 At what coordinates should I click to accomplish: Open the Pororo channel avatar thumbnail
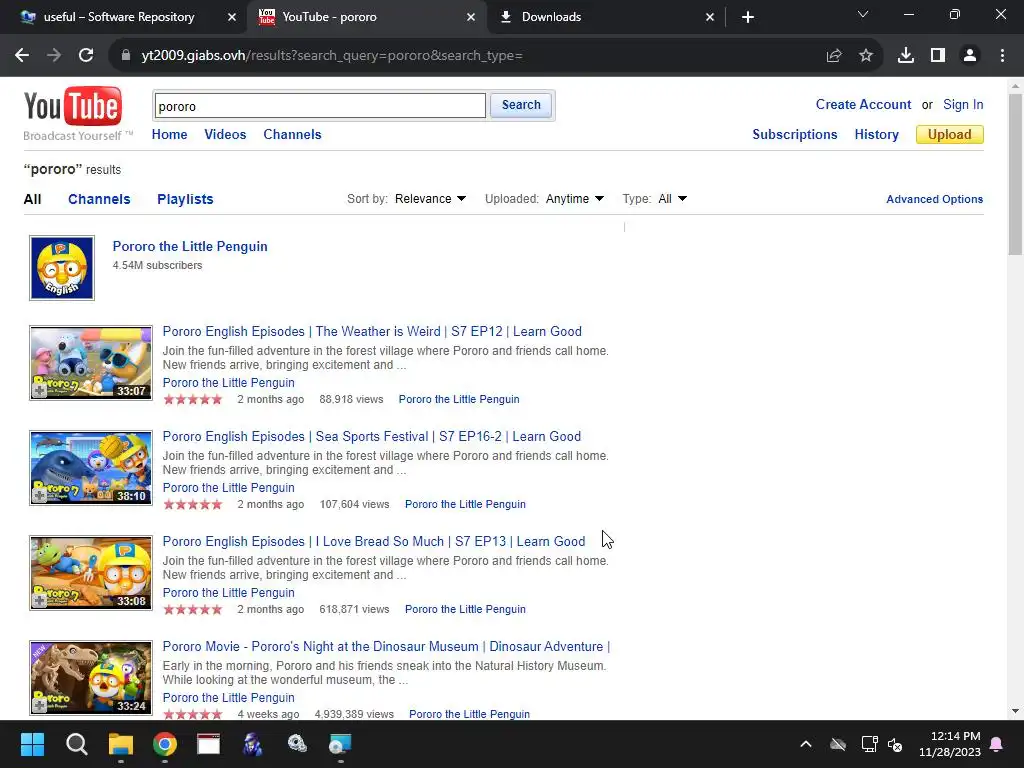(62, 268)
